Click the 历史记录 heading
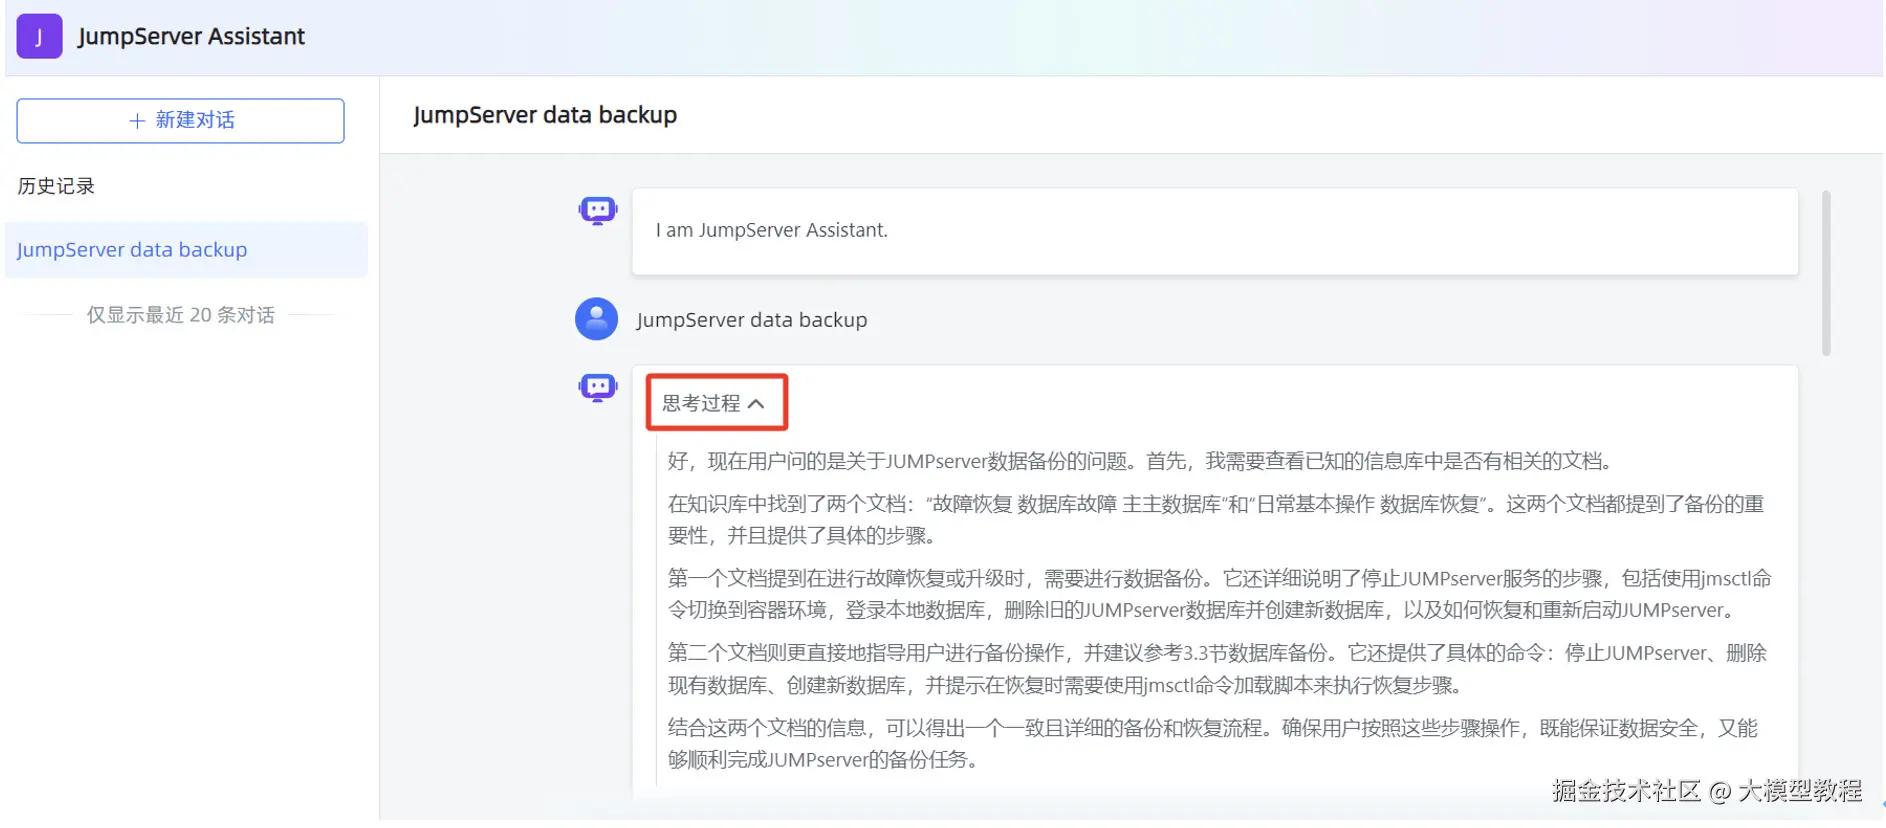 (x=56, y=186)
